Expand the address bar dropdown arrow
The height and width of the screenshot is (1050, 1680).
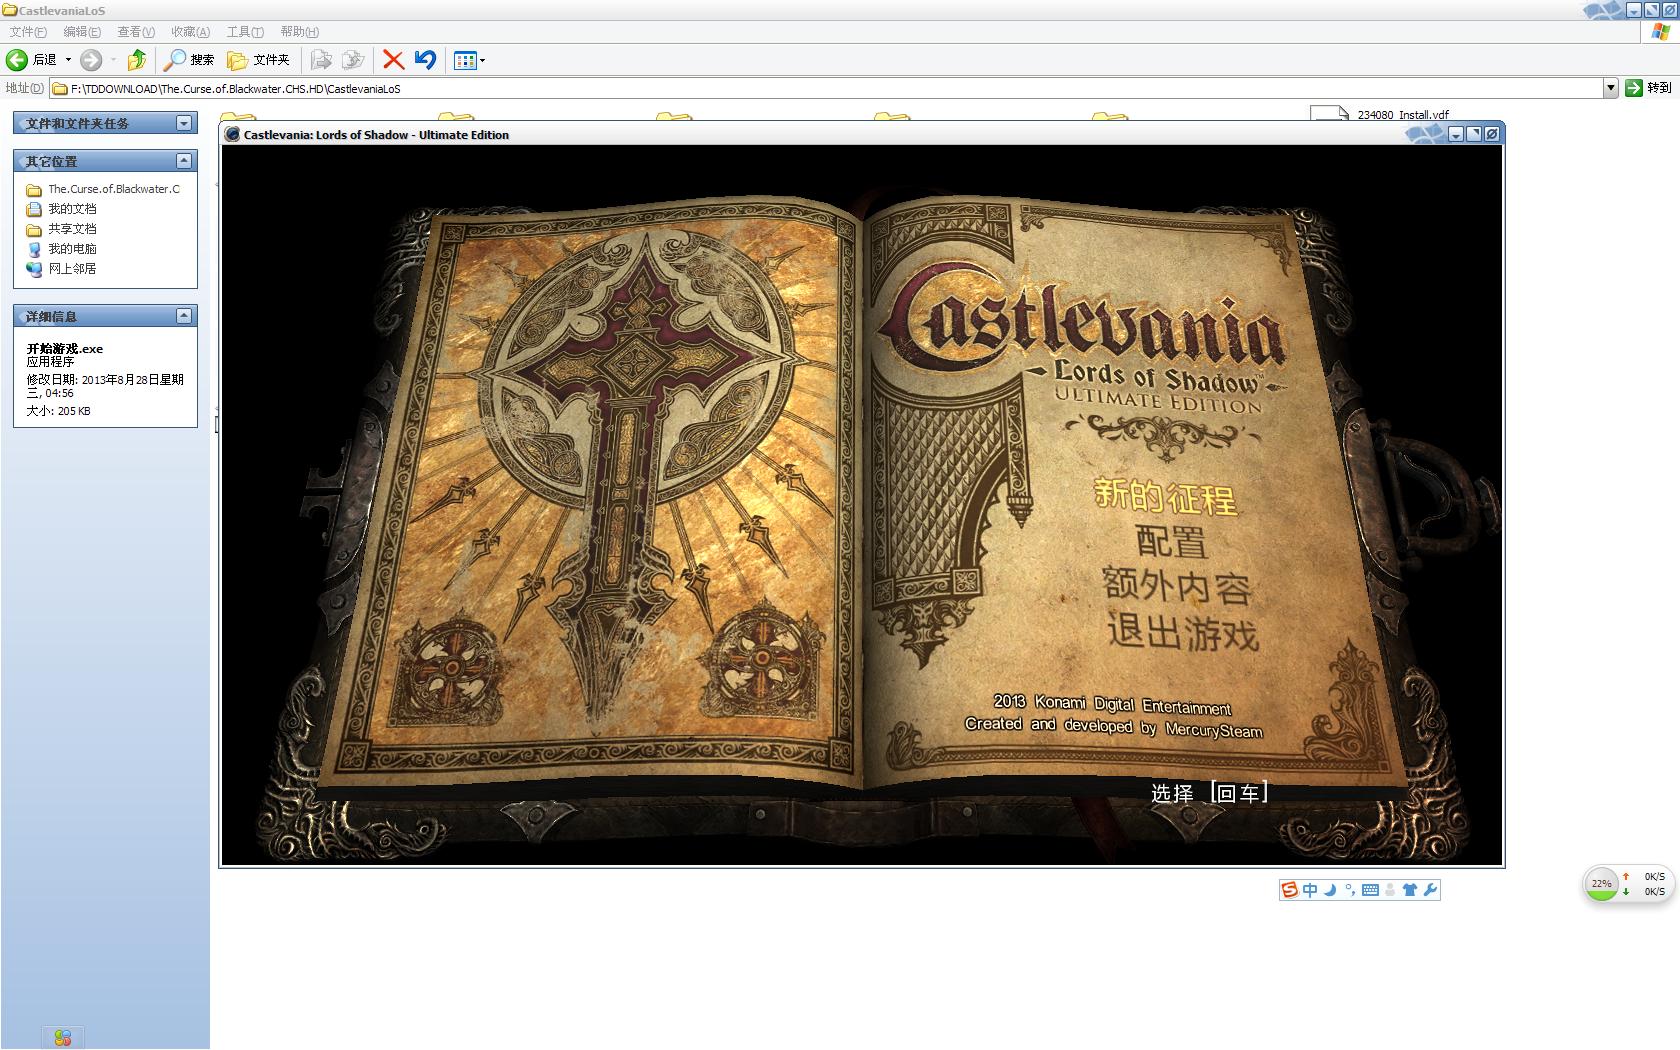1610,88
